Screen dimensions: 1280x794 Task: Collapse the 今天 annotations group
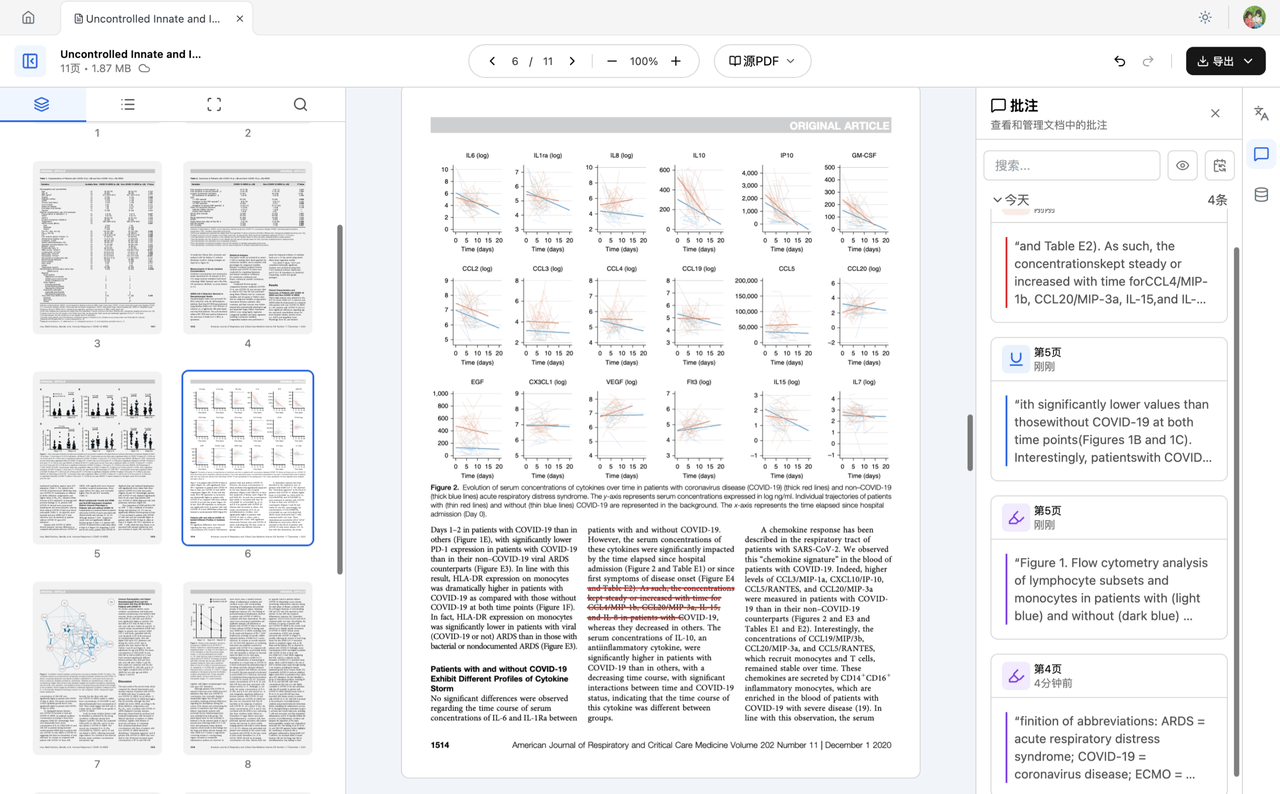(x=997, y=200)
